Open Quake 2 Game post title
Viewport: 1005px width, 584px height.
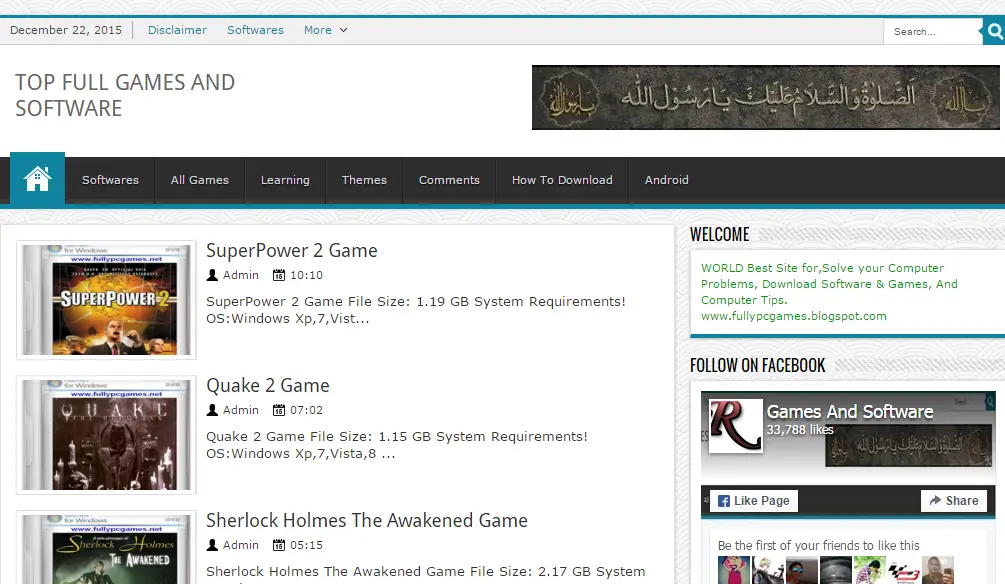(x=268, y=385)
